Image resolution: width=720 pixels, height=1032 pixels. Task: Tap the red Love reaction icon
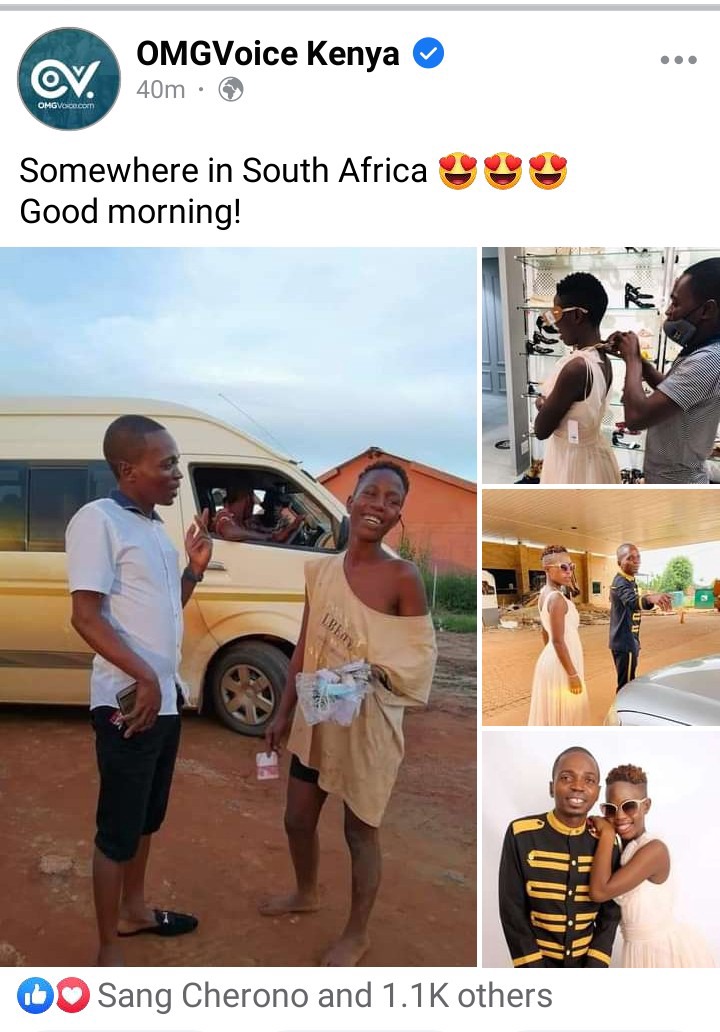pyautogui.click(x=72, y=996)
